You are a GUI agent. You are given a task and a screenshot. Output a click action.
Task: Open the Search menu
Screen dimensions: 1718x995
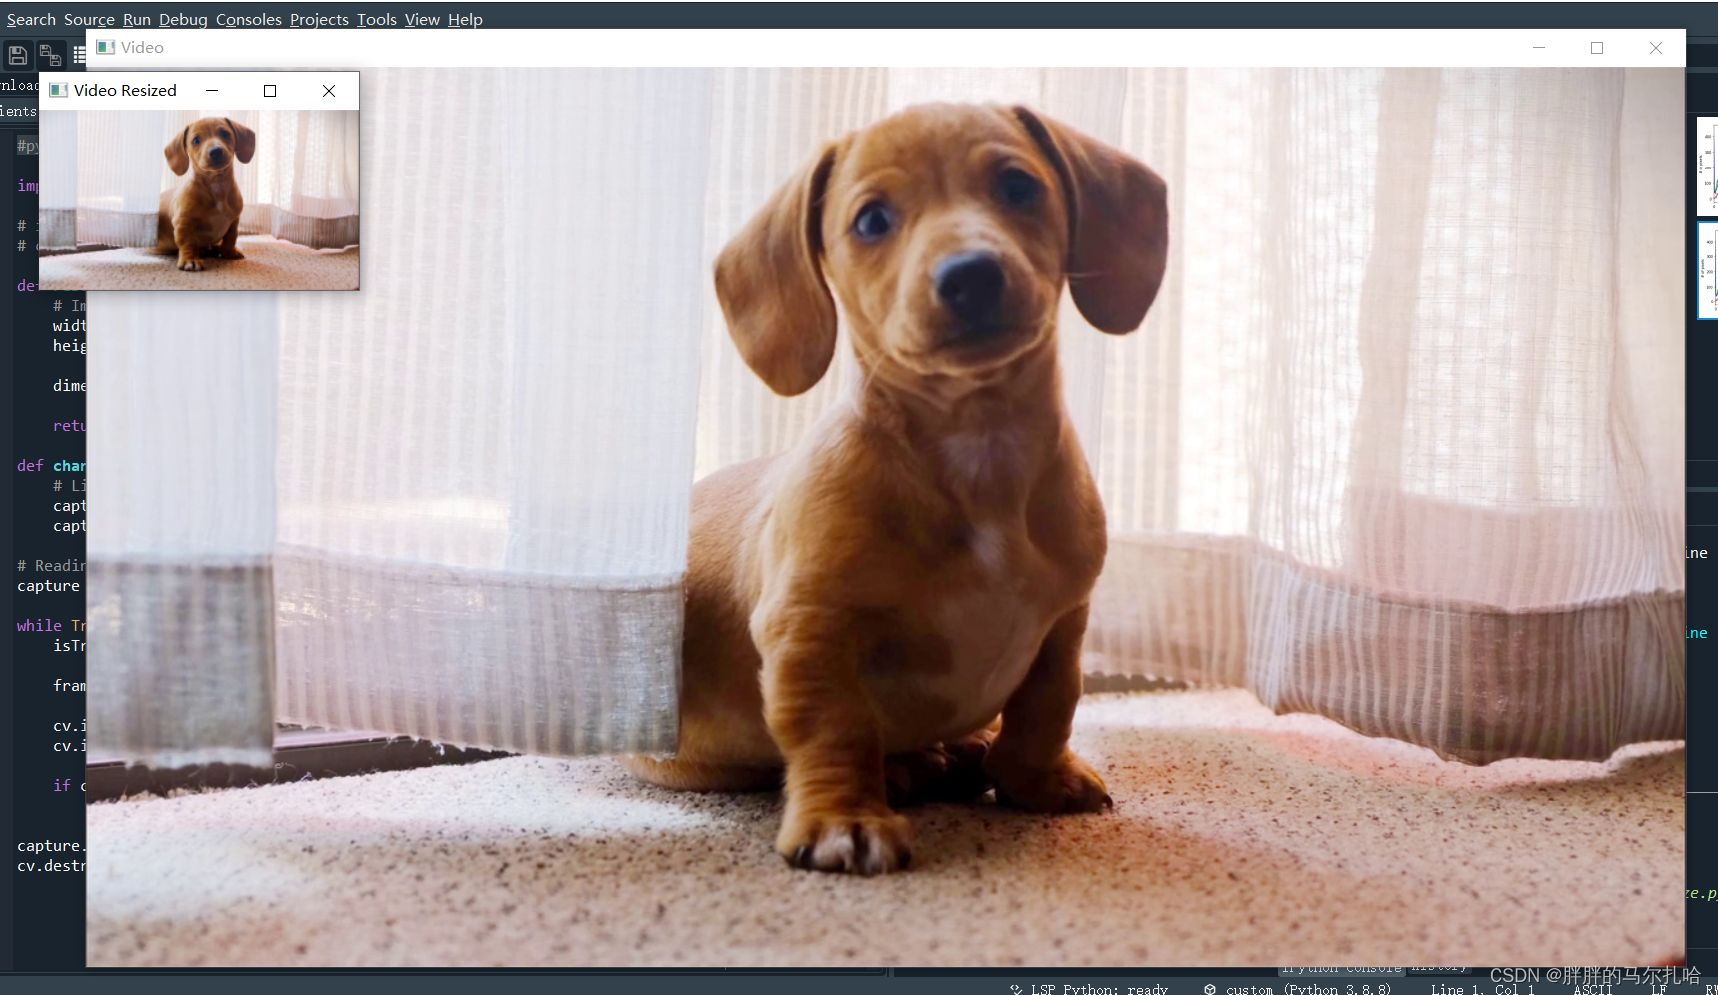point(31,19)
